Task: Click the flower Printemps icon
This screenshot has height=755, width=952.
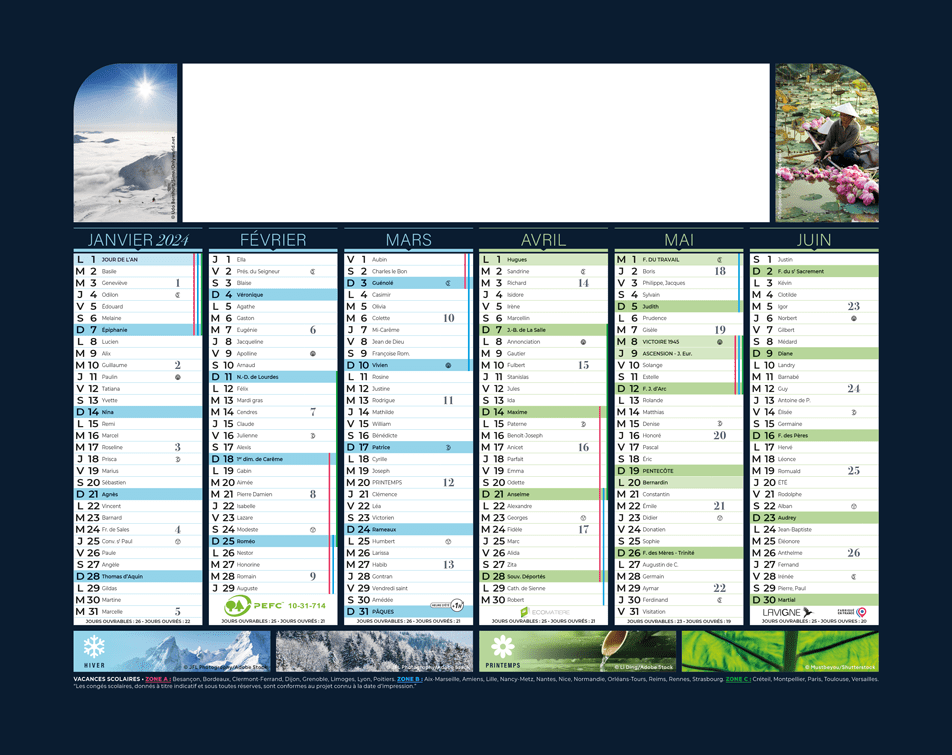Action: click(501, 646)
